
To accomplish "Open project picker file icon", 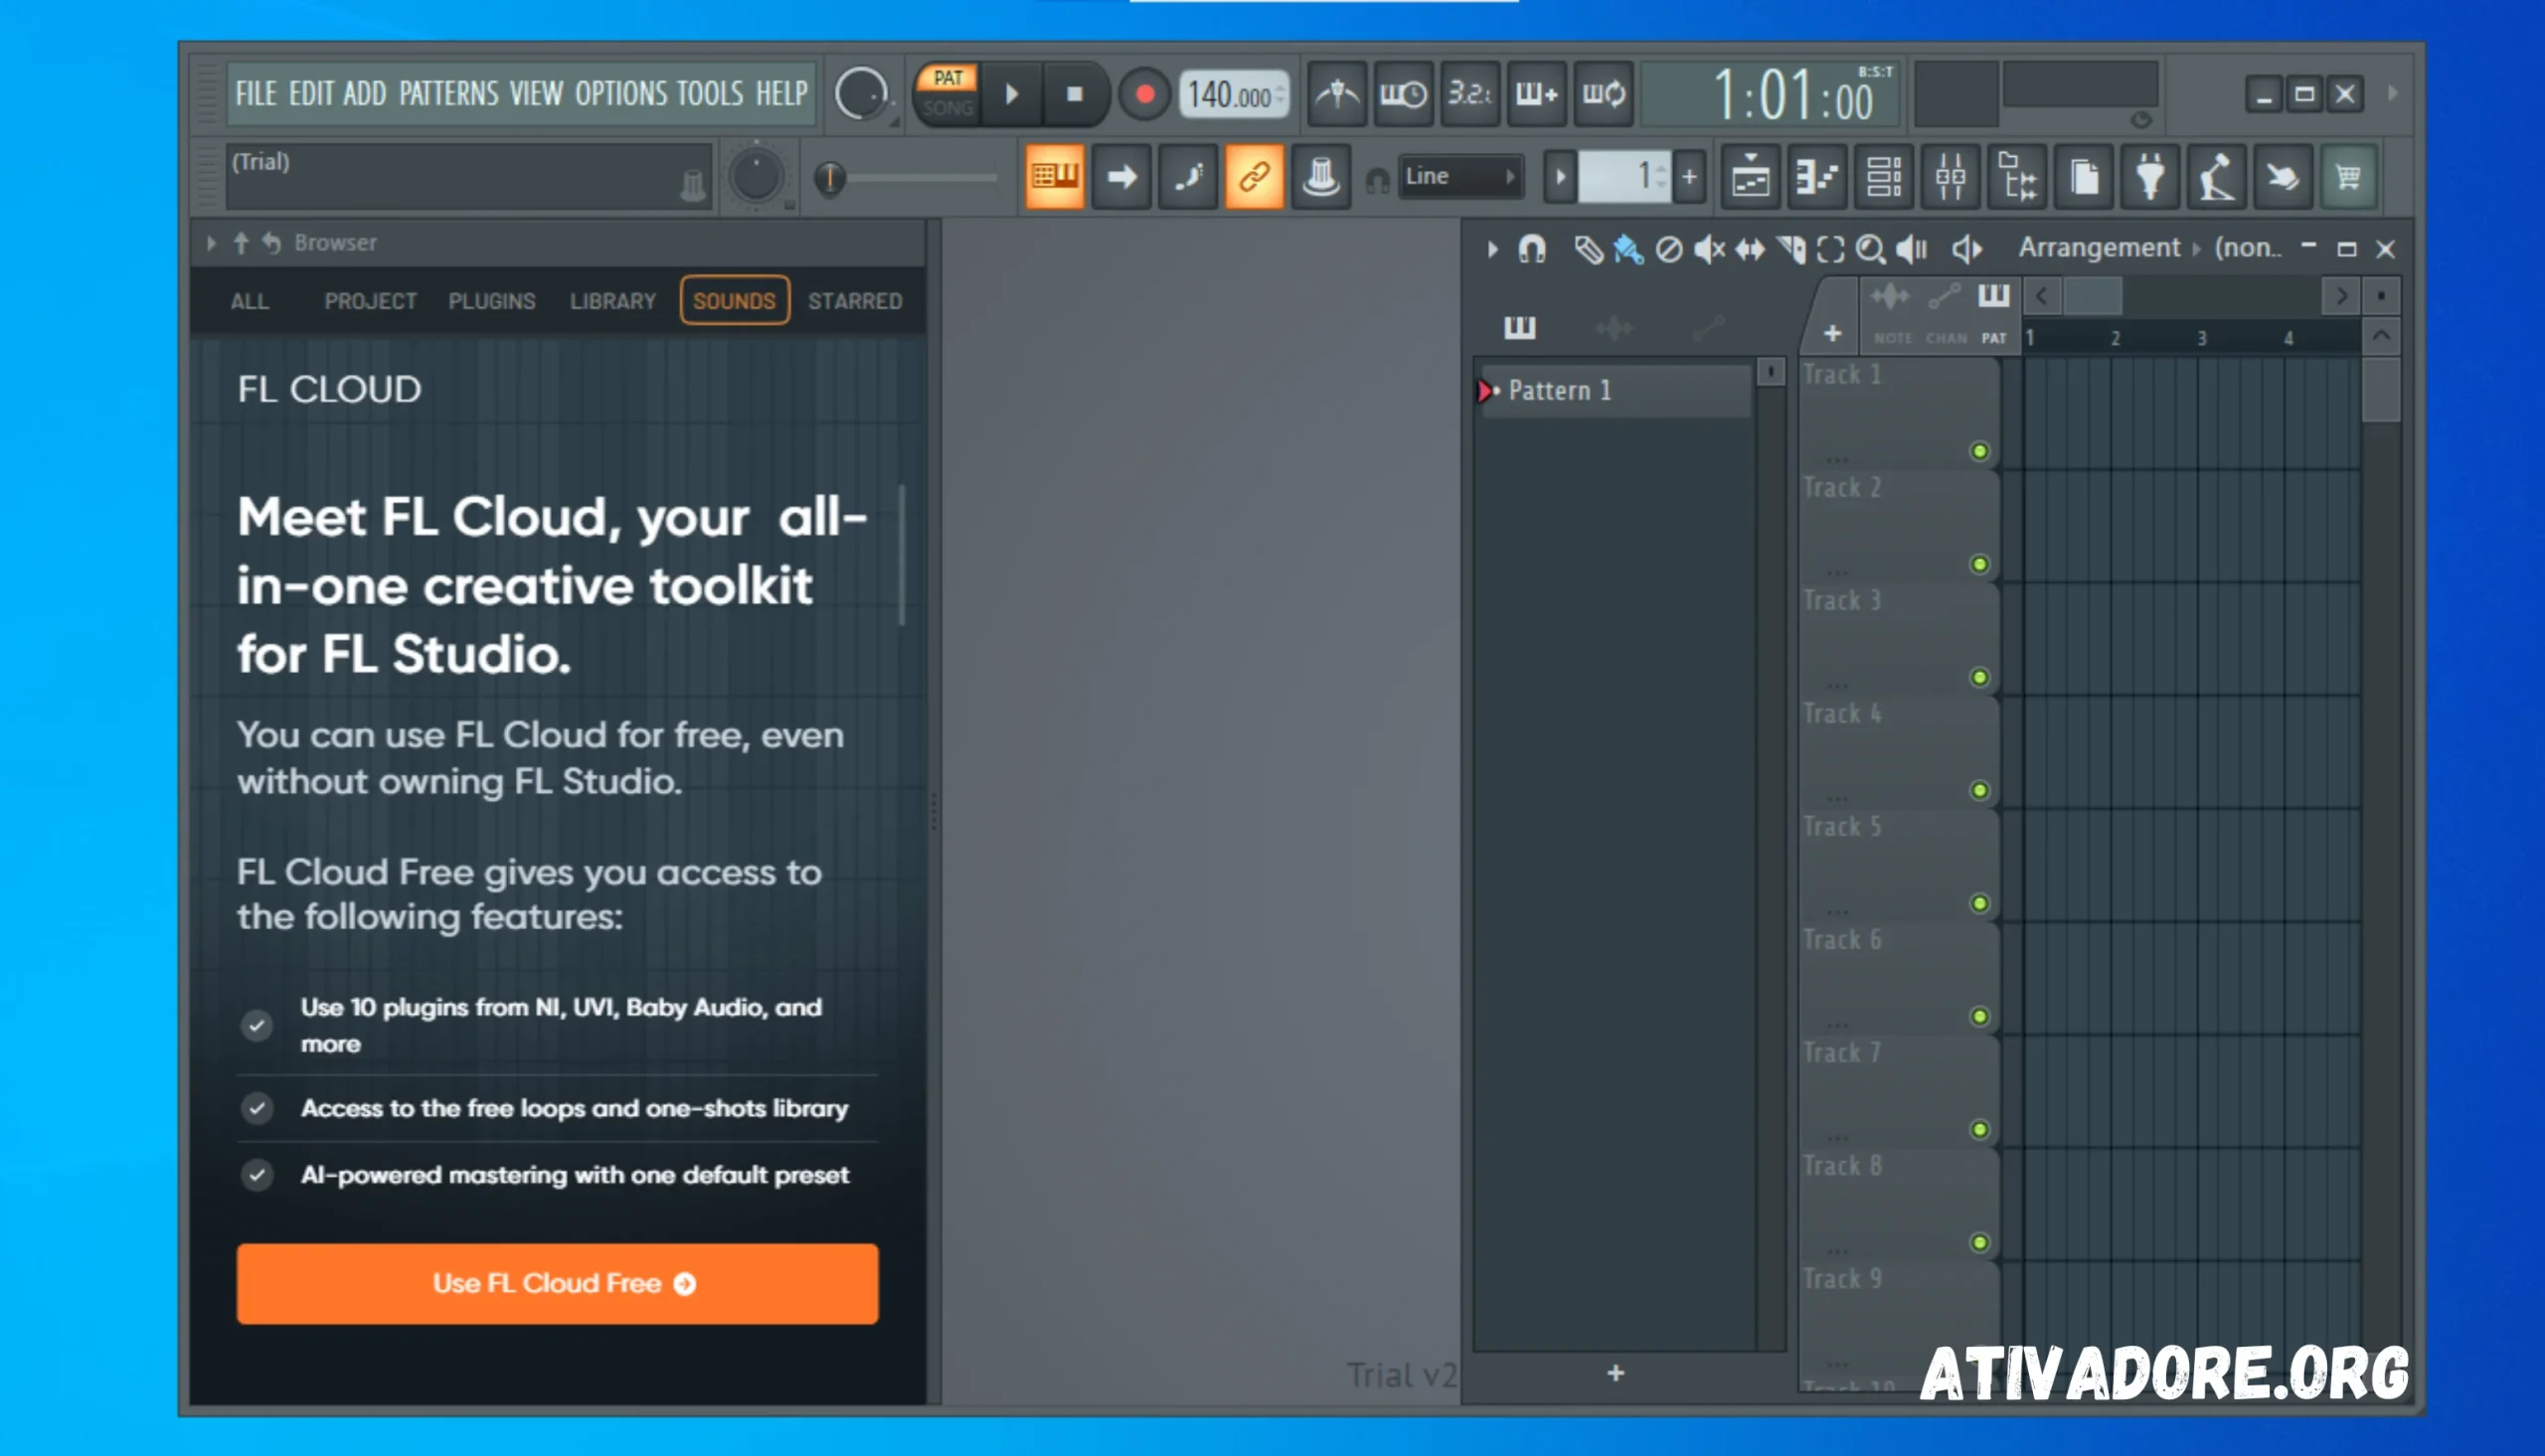I will tap(2084, 177).
